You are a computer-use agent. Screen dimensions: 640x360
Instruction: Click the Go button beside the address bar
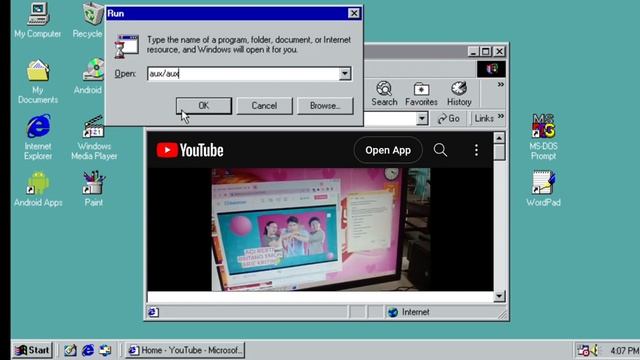(448, 118)
